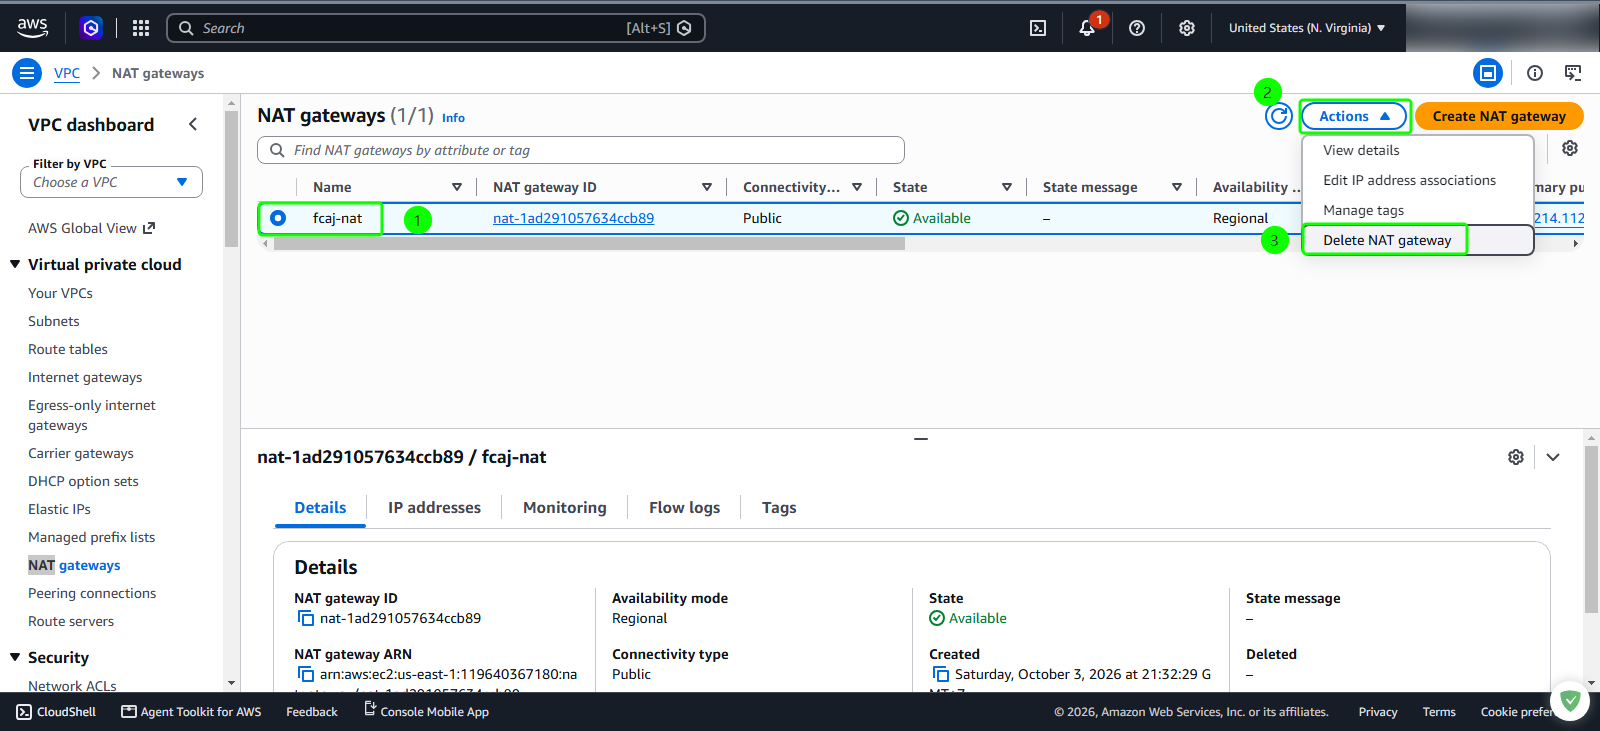Open the help question mark icon

(x=1137, y=28)
